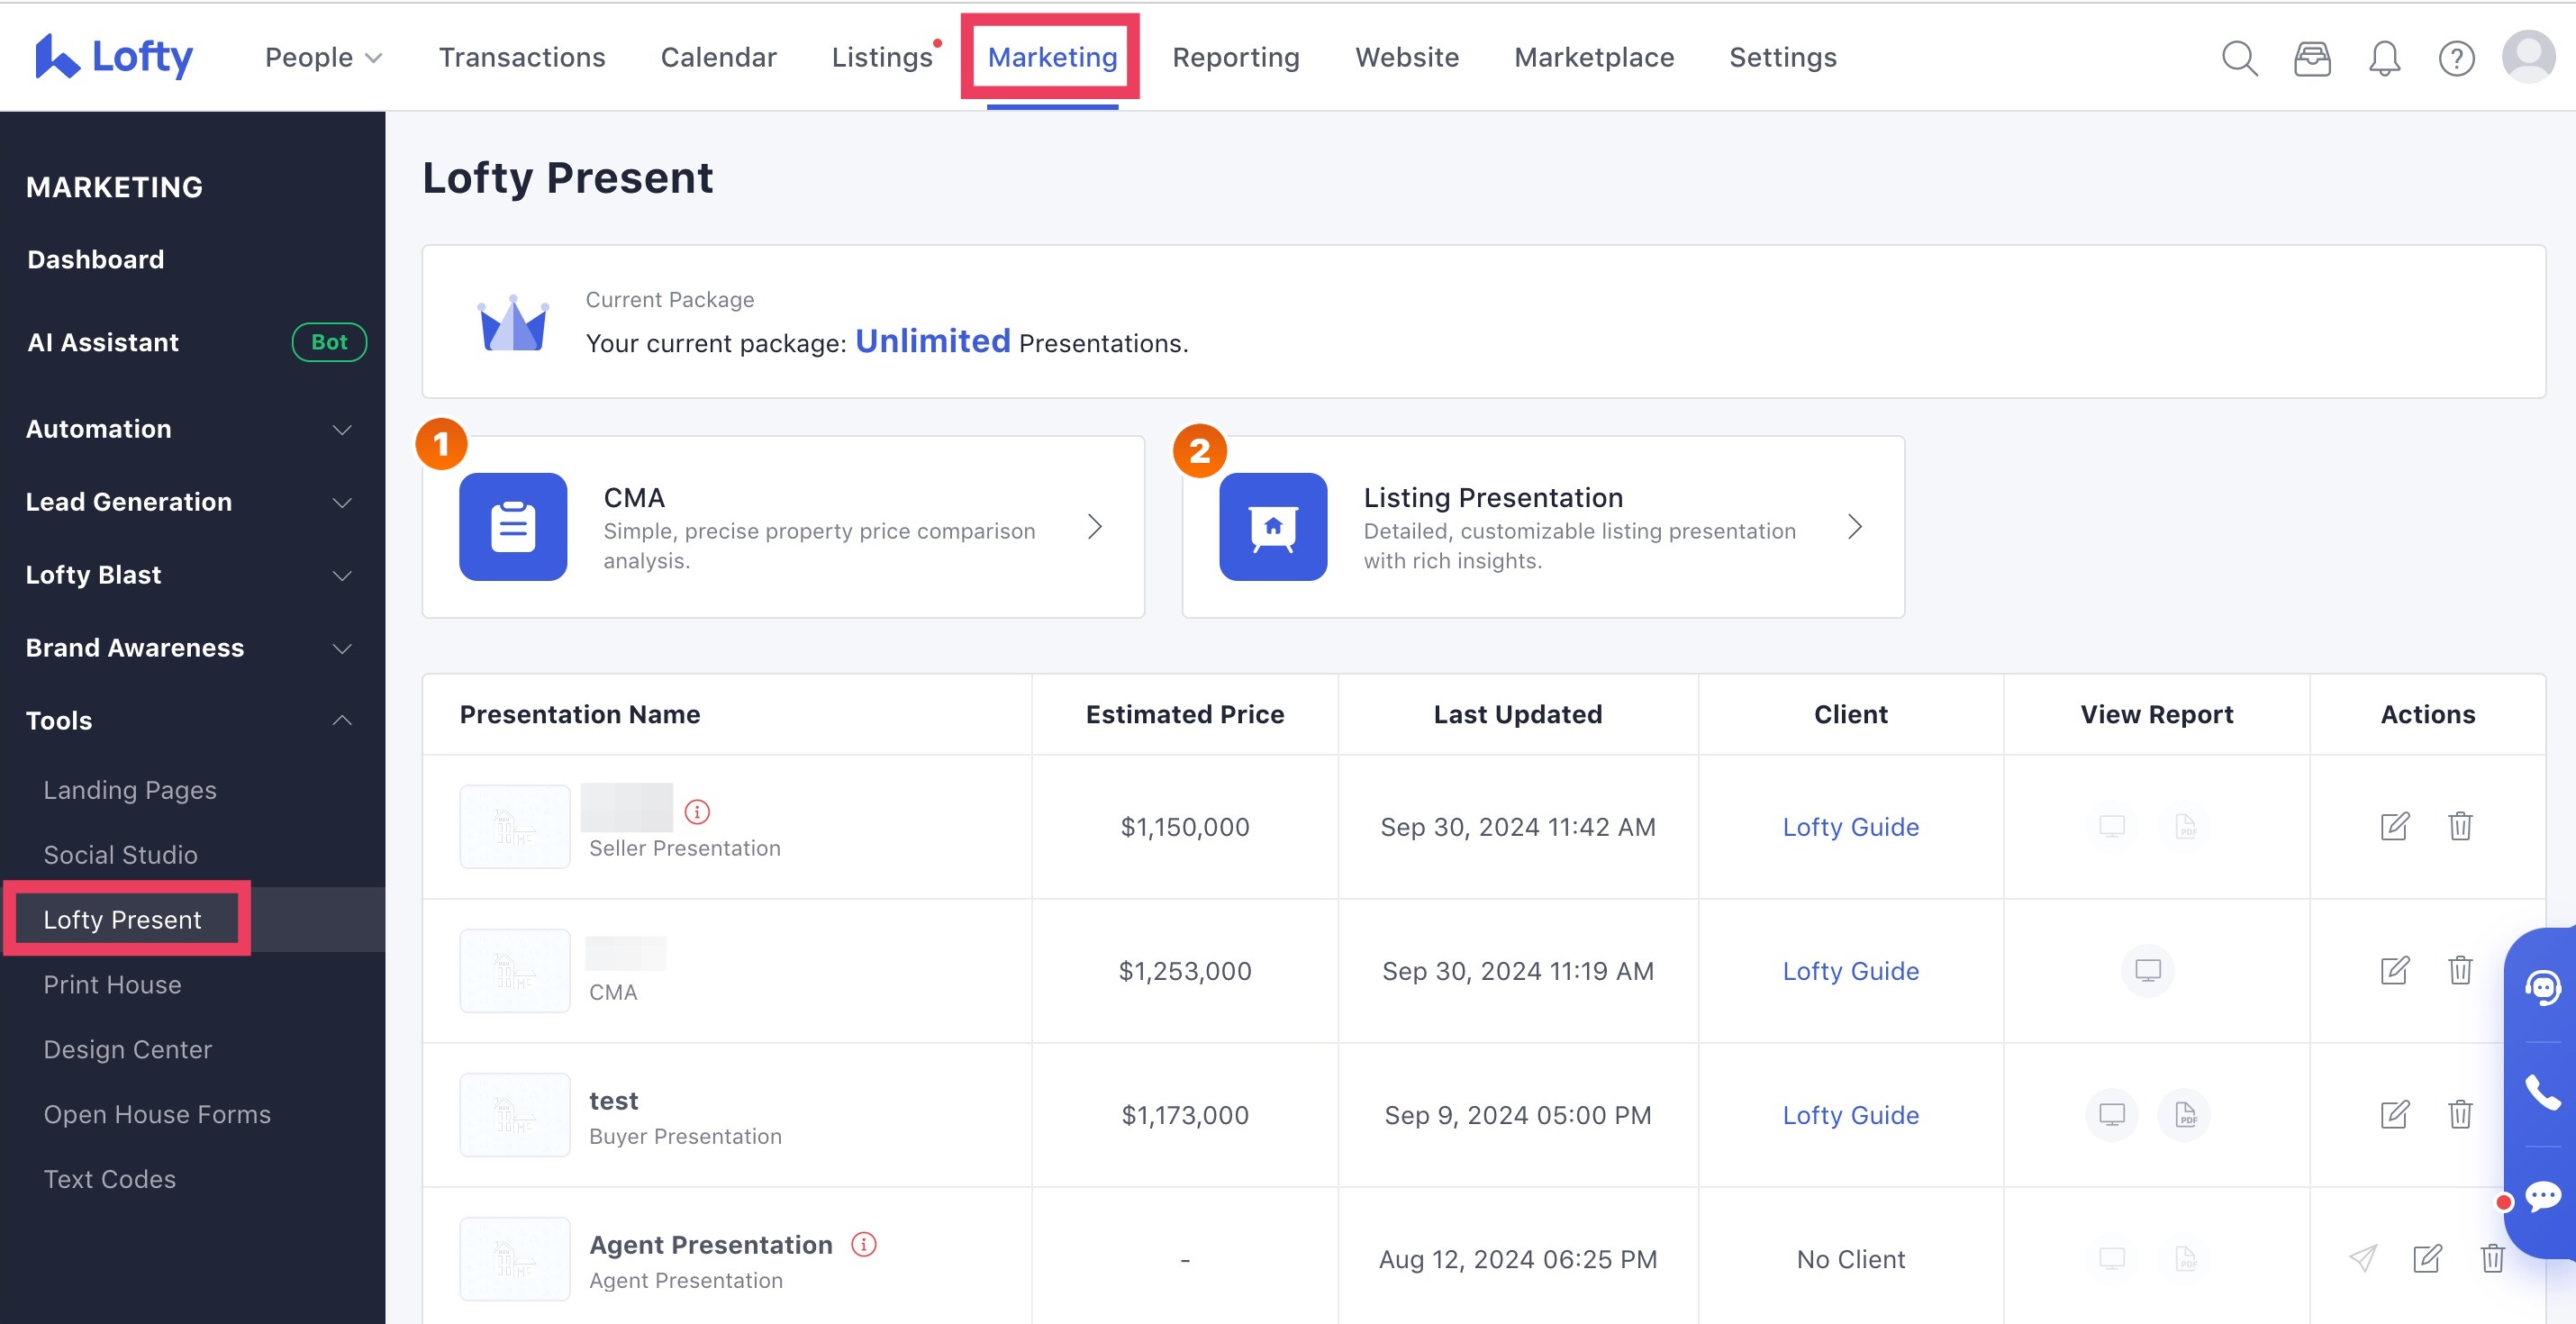Screen dimensions: 2576x1324
Task: Switch to the Listings tab
Action: pyautogui.click(x=882, y=57)
